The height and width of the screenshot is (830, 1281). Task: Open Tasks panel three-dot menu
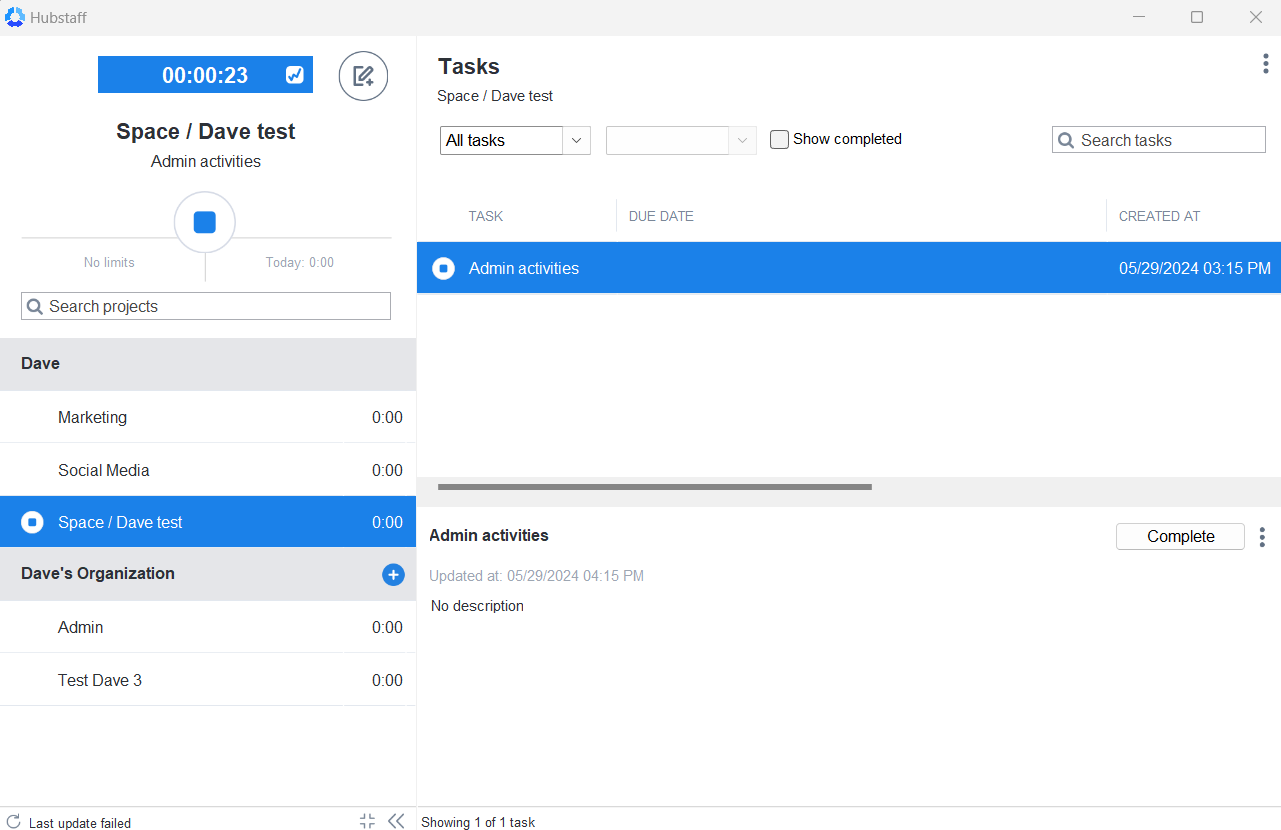1266,65
